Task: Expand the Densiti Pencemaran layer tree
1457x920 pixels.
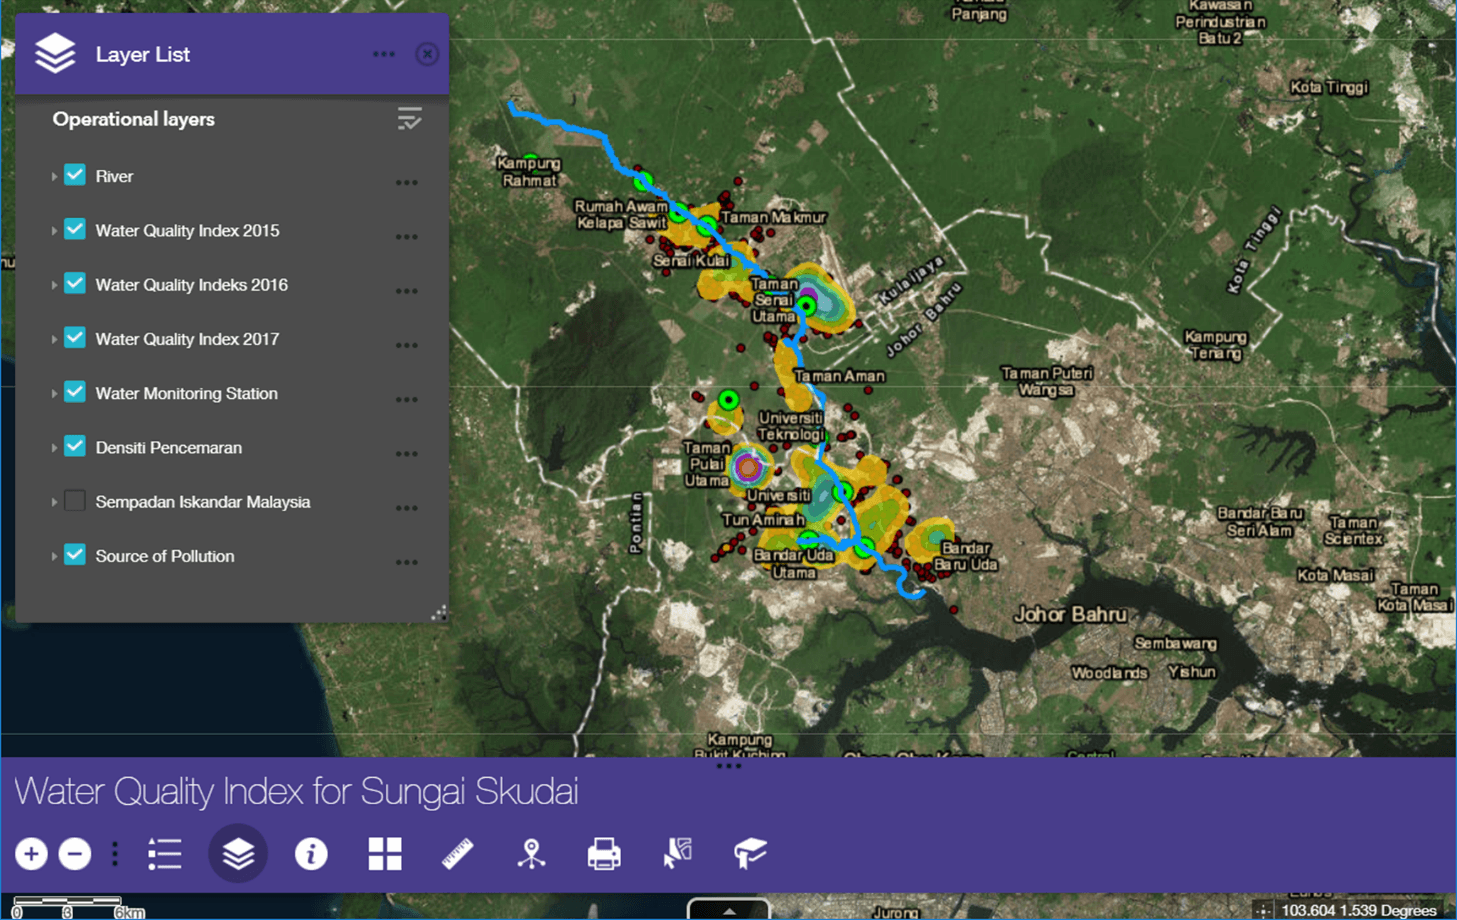Action: (x=54, y=448)
